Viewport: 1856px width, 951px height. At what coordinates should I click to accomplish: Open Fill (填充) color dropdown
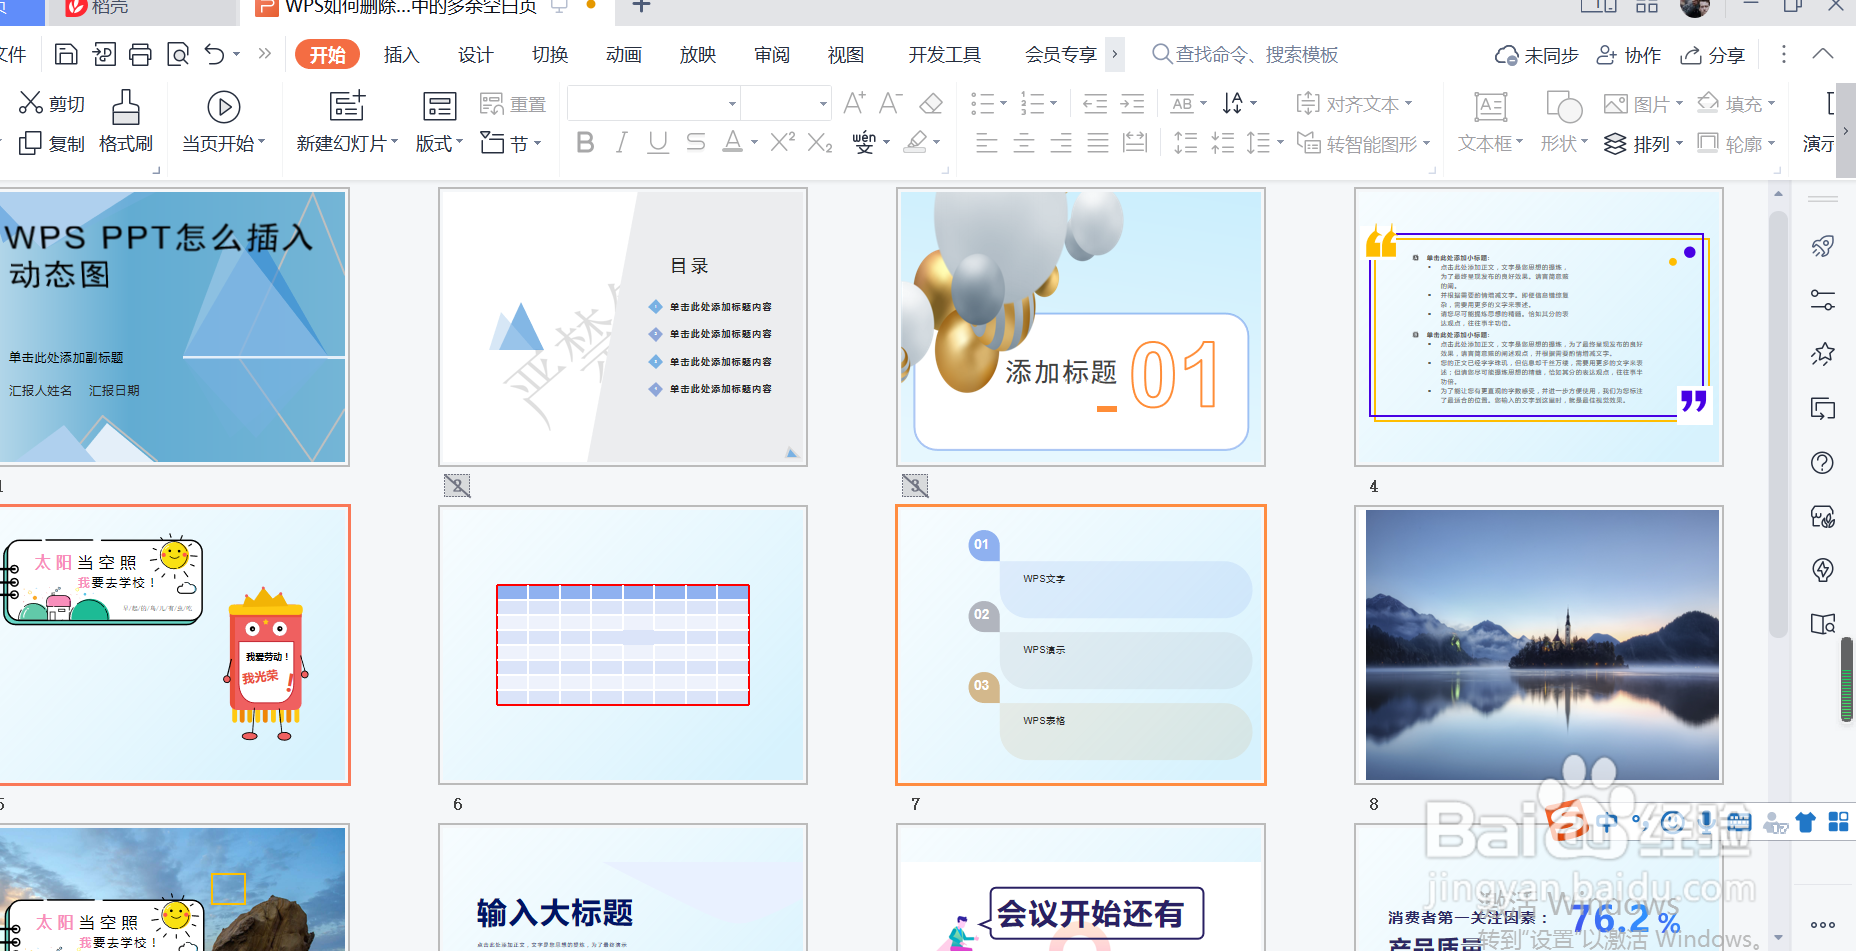click(1771, 103)
